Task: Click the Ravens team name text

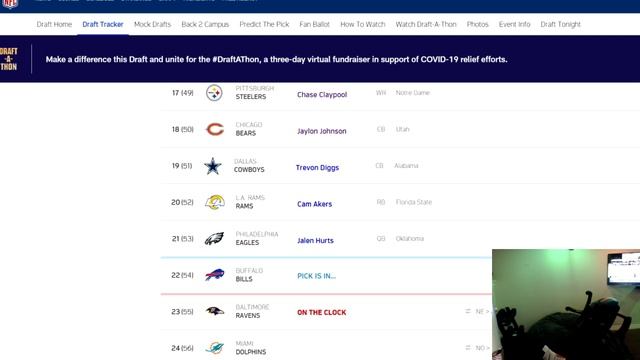Action: [248, 316]
